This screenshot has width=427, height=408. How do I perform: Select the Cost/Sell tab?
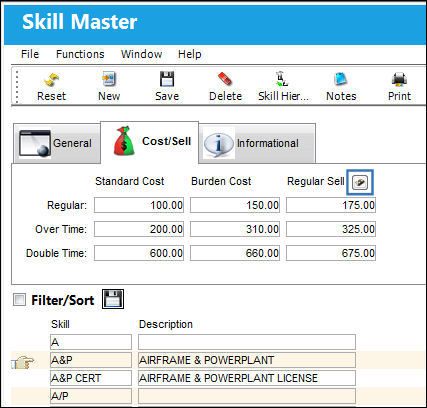pos(149,143)
